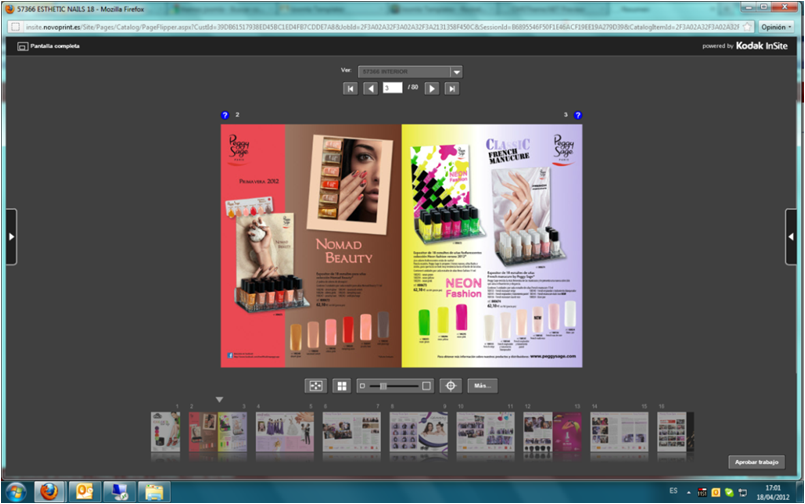Click the page icon beside the URL
This screenshot has width=805, height=504.
pyautogui.click(x=15, y=27)
